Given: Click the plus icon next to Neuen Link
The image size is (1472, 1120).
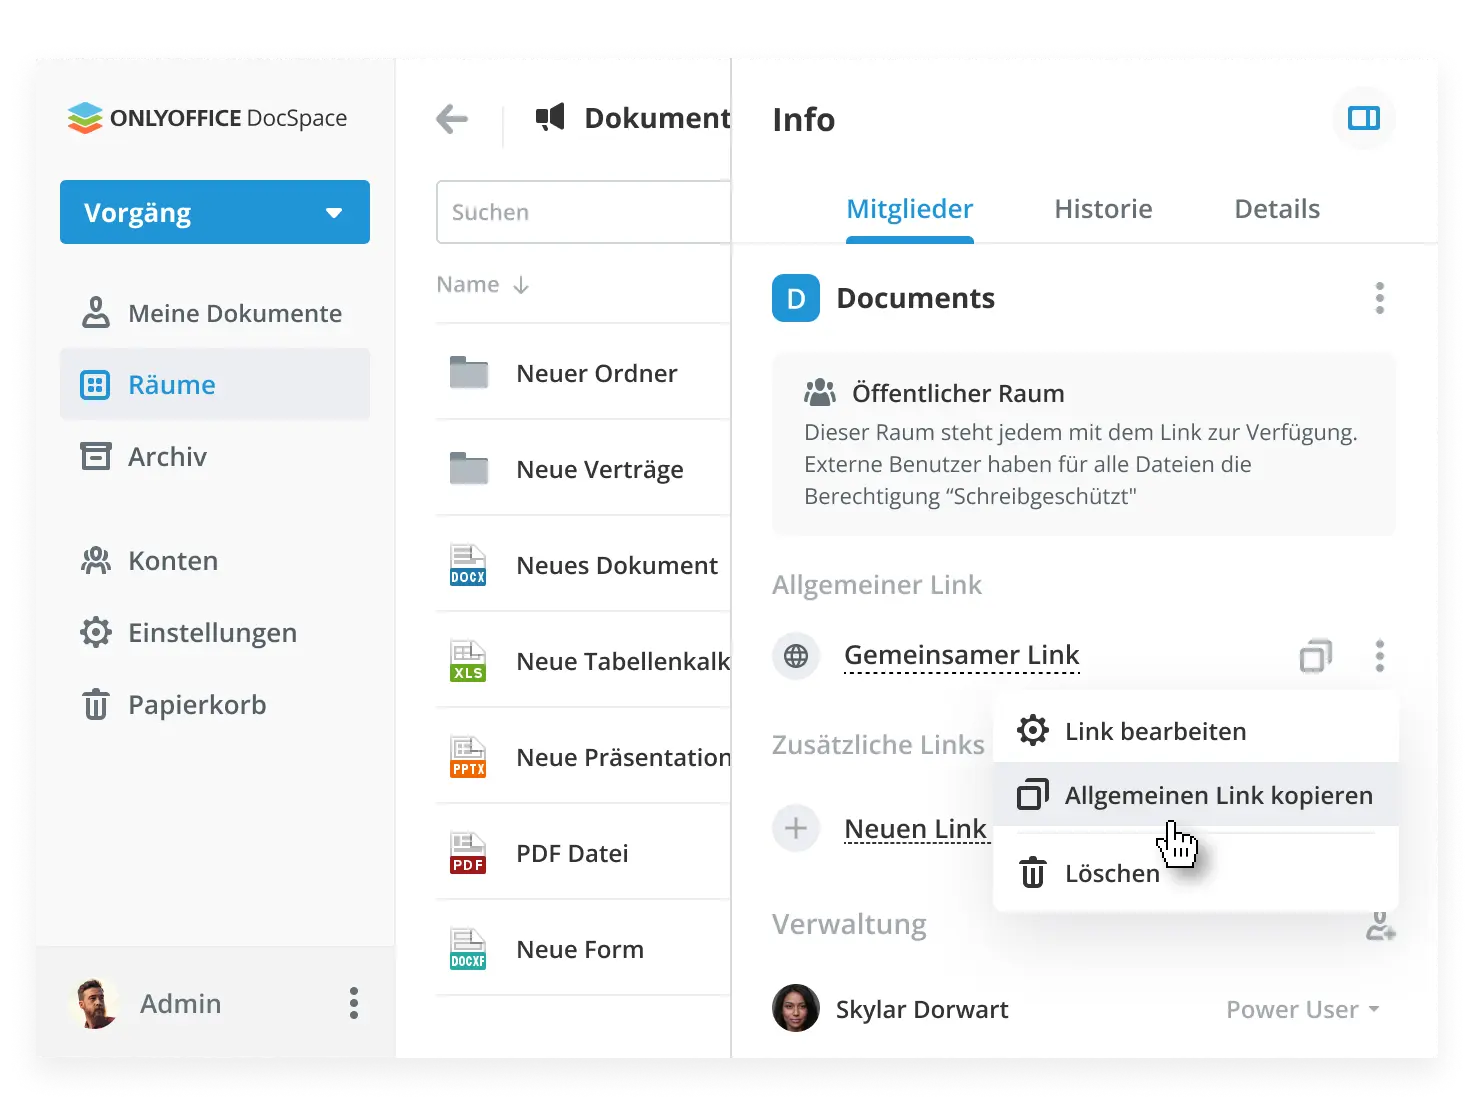Looking at the screenshot, I should (x=796, y=828).
